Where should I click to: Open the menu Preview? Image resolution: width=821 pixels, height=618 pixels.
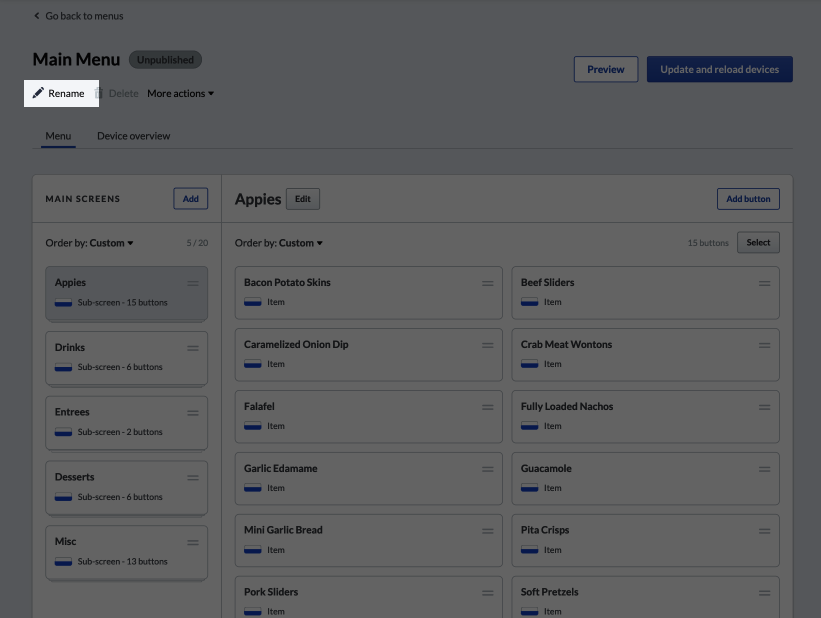tap(605, 69)
